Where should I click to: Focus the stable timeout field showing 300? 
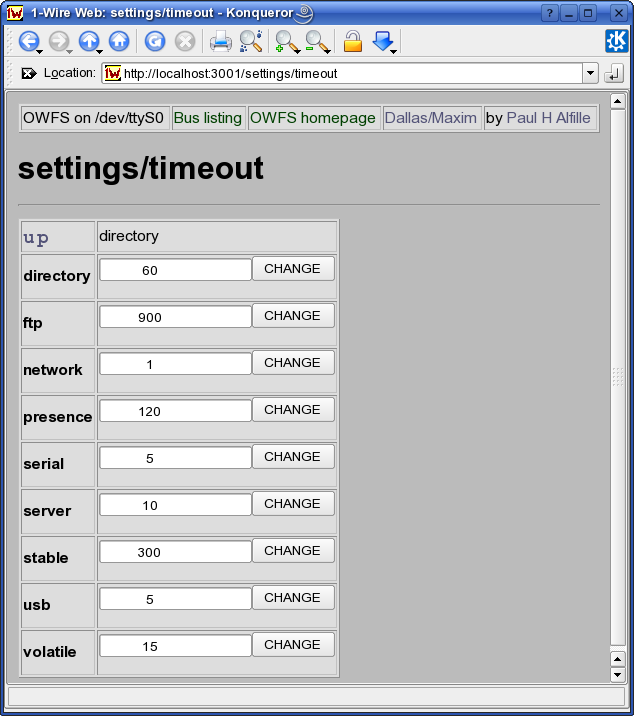tap(175, 552)
